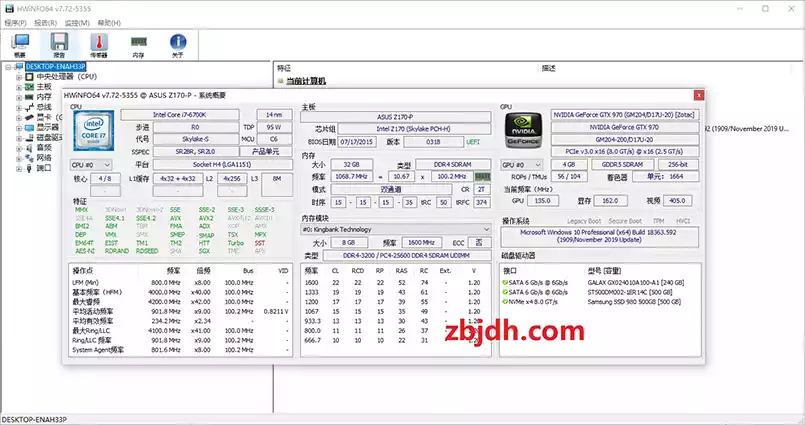Click the 内存 memory icon in the tree
The width and height of the screenshot is (805, 425).
pos(29,97)
